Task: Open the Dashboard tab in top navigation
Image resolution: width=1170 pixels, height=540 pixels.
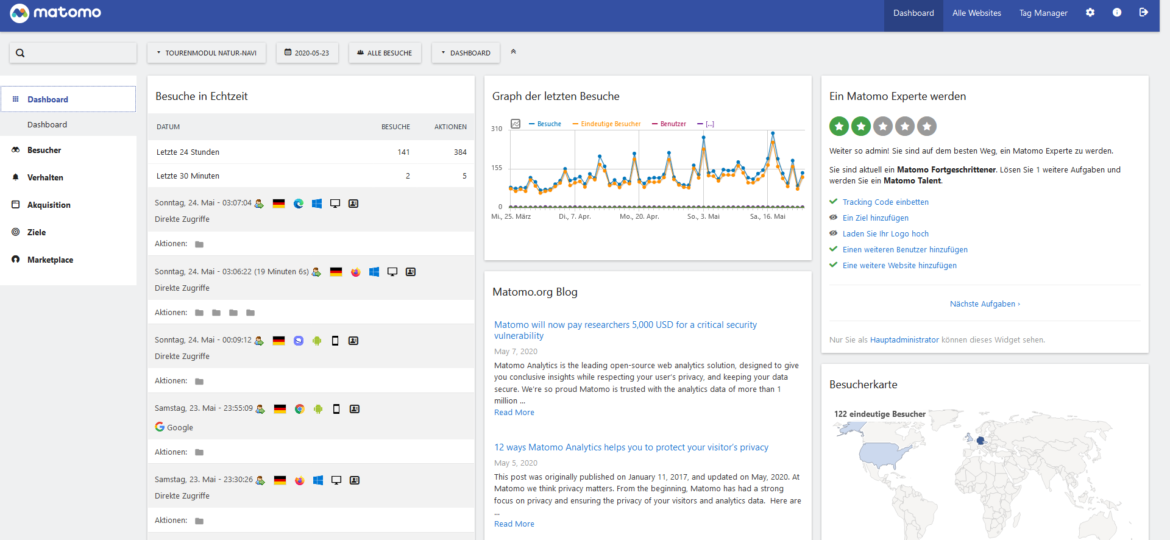Action: pyautogui.click(x=913, y=13)
